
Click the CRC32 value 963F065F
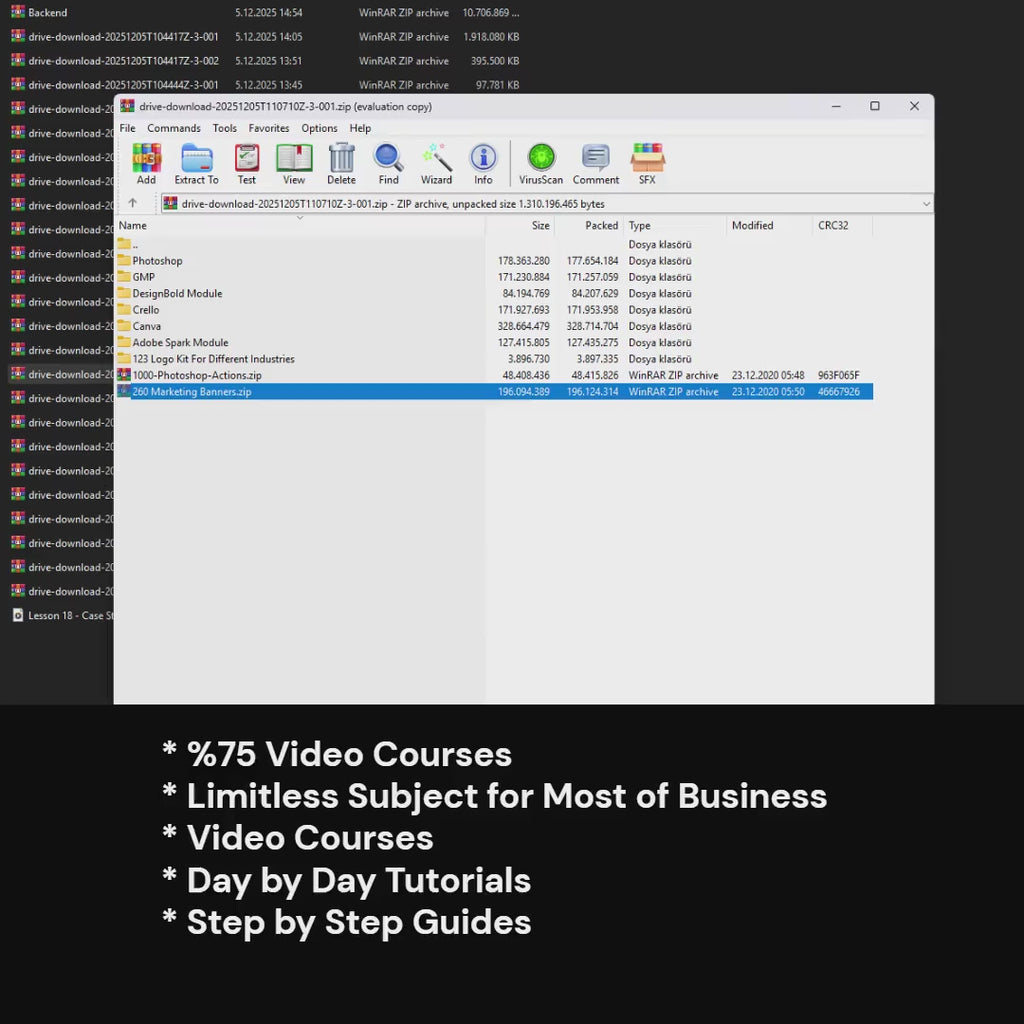tap(839, 375)
